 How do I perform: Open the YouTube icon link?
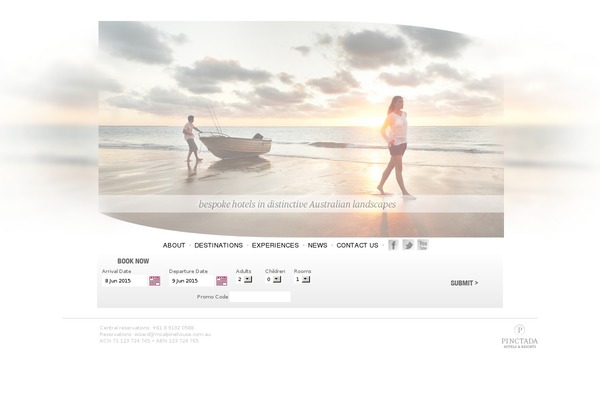click(423, 245)
